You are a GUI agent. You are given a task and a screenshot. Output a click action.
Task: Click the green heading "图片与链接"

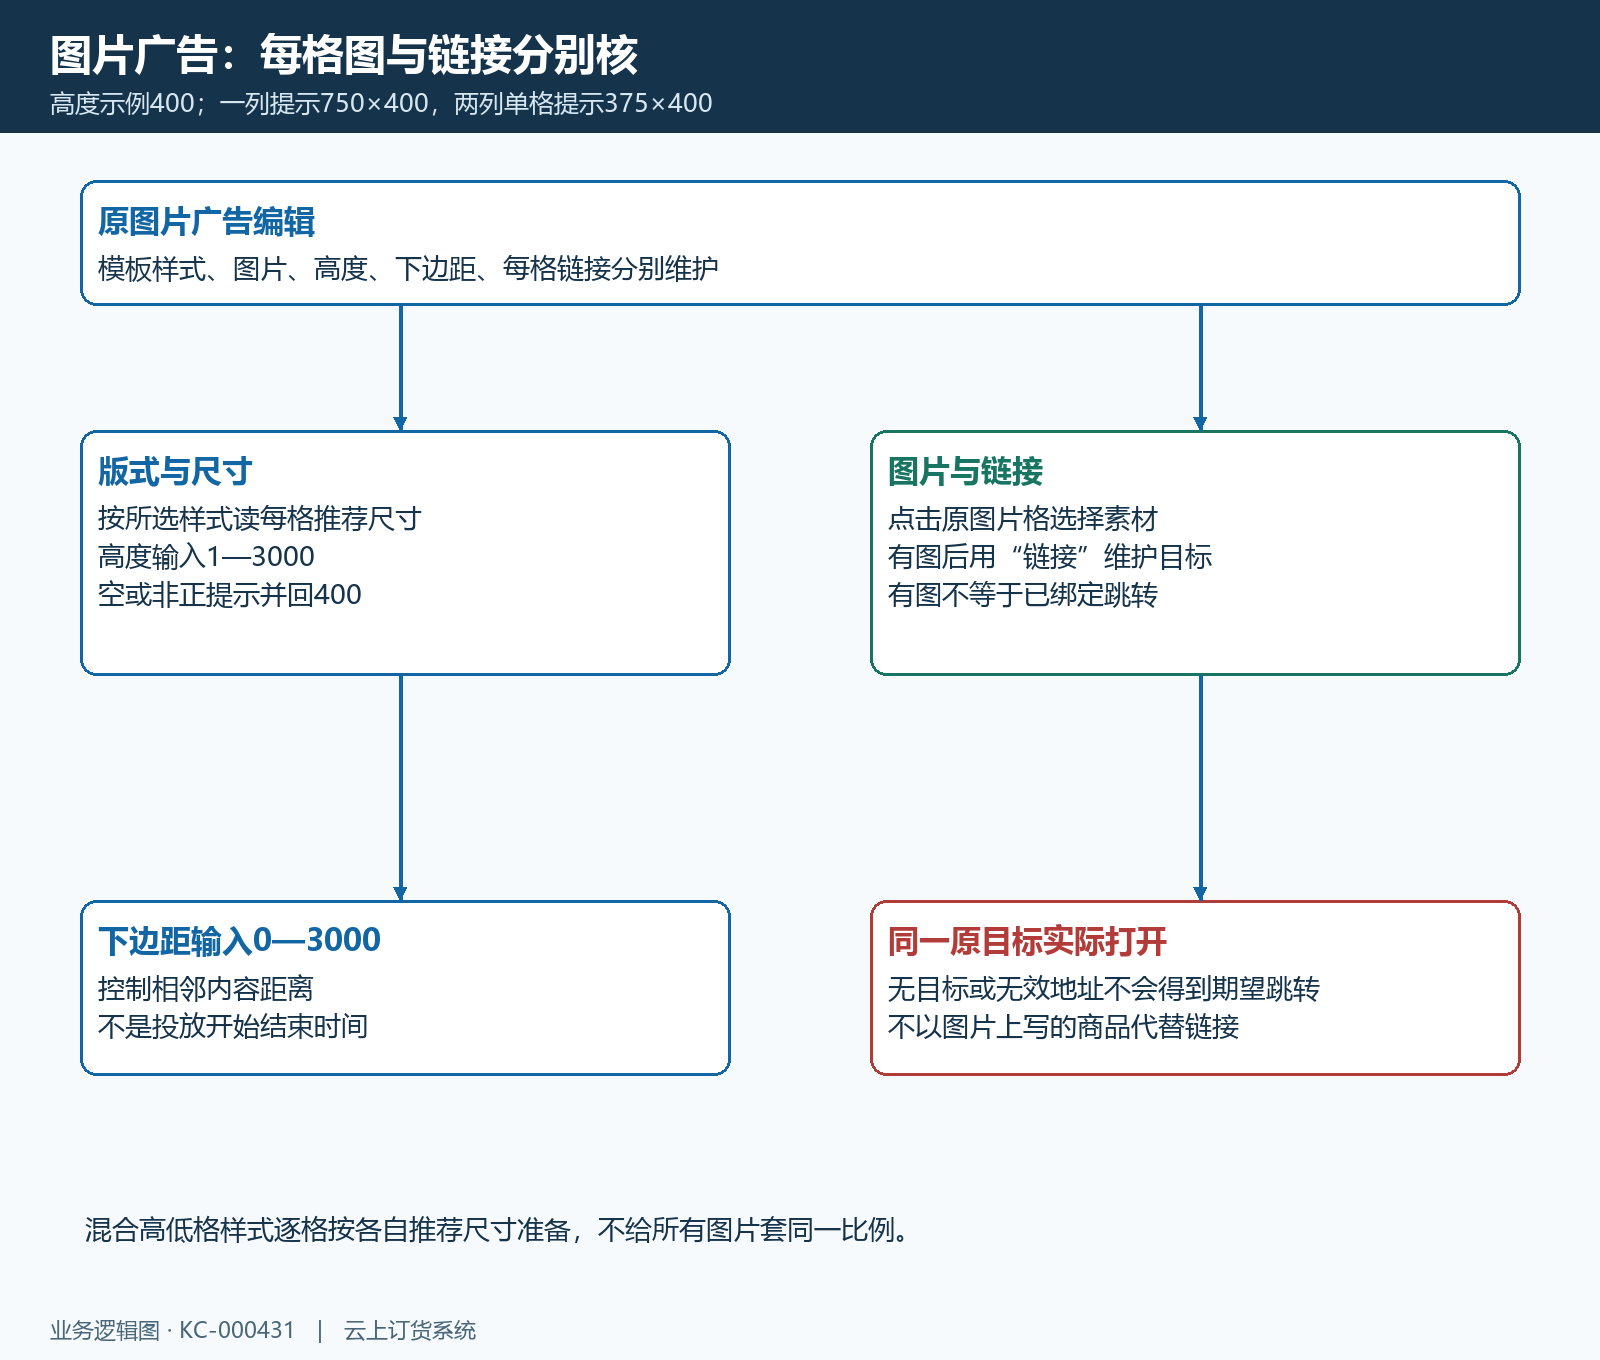pos(965,471)
